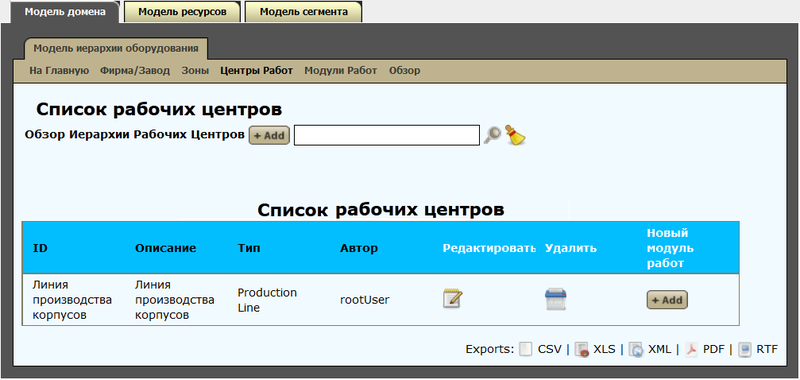800x380 pixels.
Task: Click the edit notepad icon for rootUser row
Action: tap(453, 298)
